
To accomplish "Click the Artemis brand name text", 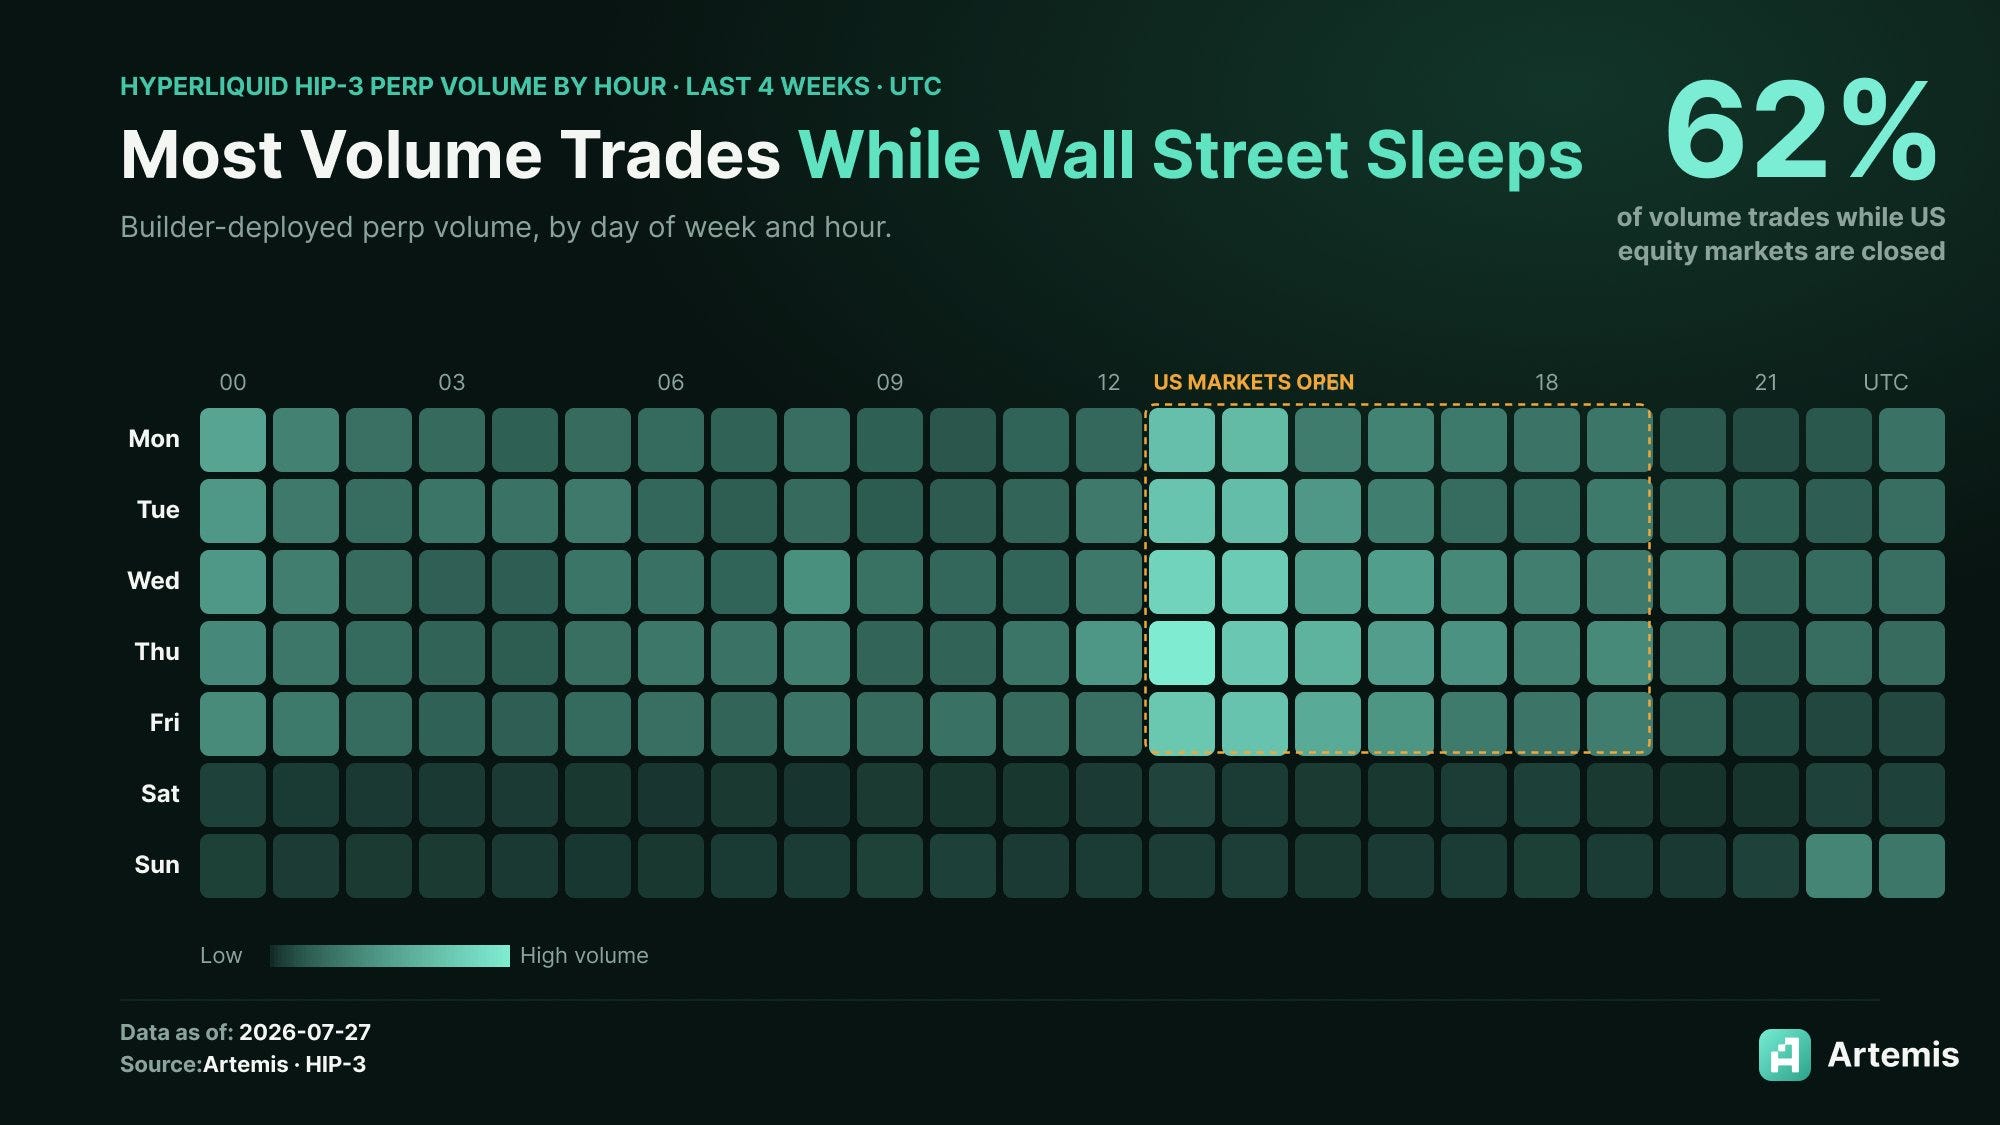I will 1893,1055.
